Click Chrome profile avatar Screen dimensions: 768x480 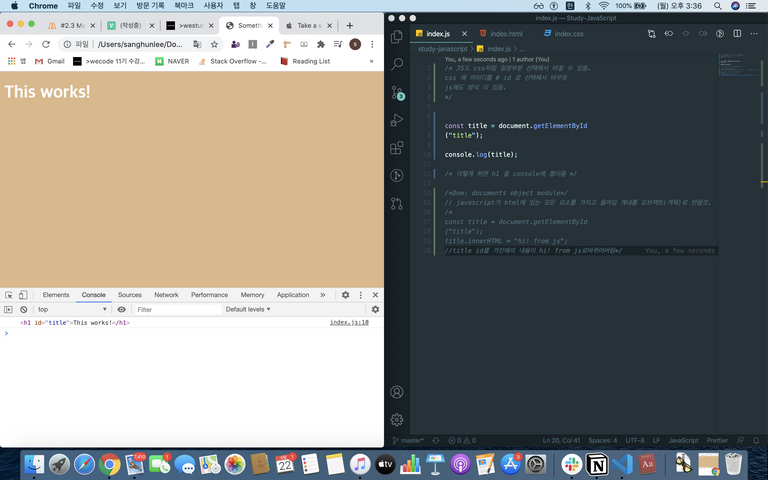tap(355, 44)
